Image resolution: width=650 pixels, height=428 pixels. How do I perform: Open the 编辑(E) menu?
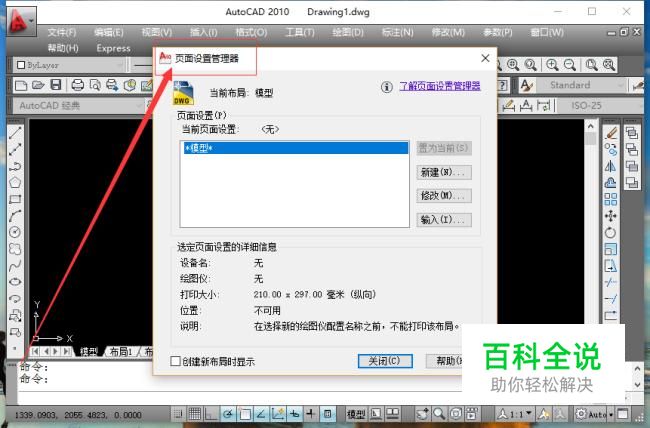(x=109, y=32)
